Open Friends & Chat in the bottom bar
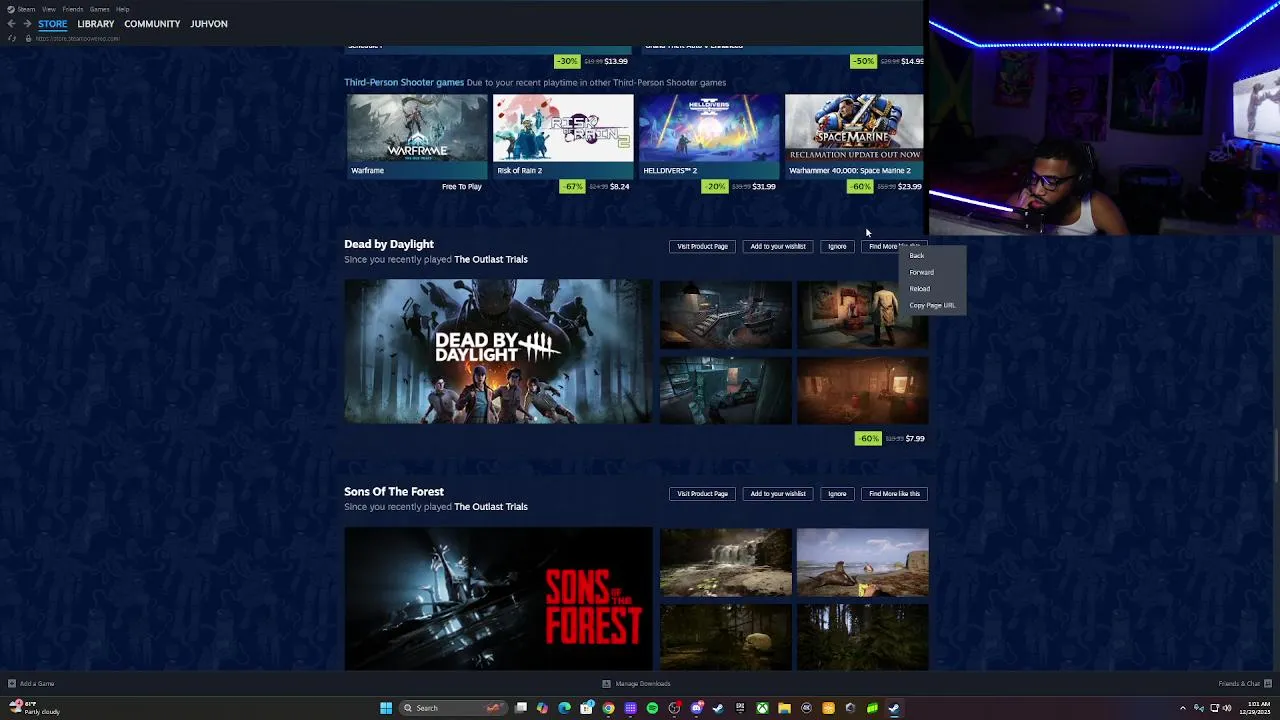This screenshot has height=720, width=1280. point(1239,684)
